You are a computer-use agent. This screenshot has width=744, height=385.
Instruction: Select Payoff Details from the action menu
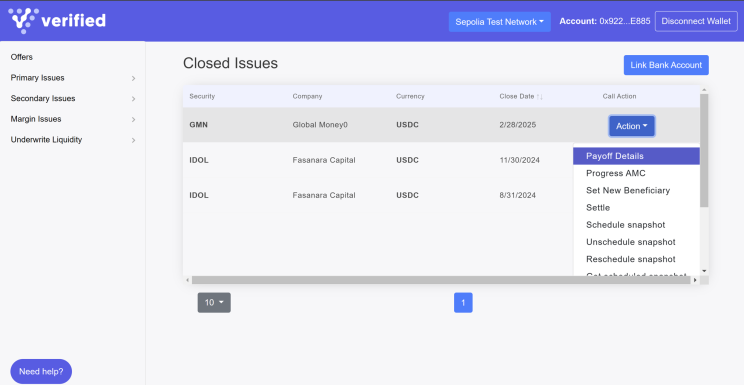coord(636,156)
